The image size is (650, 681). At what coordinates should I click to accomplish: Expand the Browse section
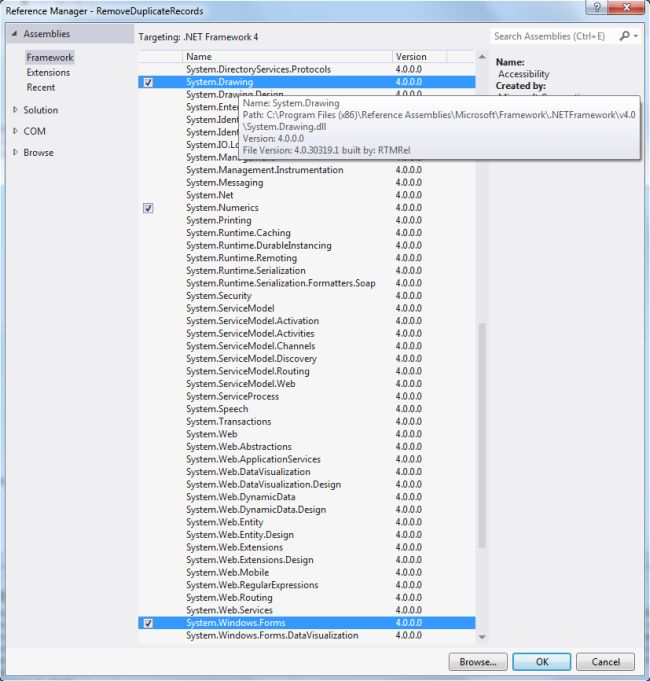(15, 152)
